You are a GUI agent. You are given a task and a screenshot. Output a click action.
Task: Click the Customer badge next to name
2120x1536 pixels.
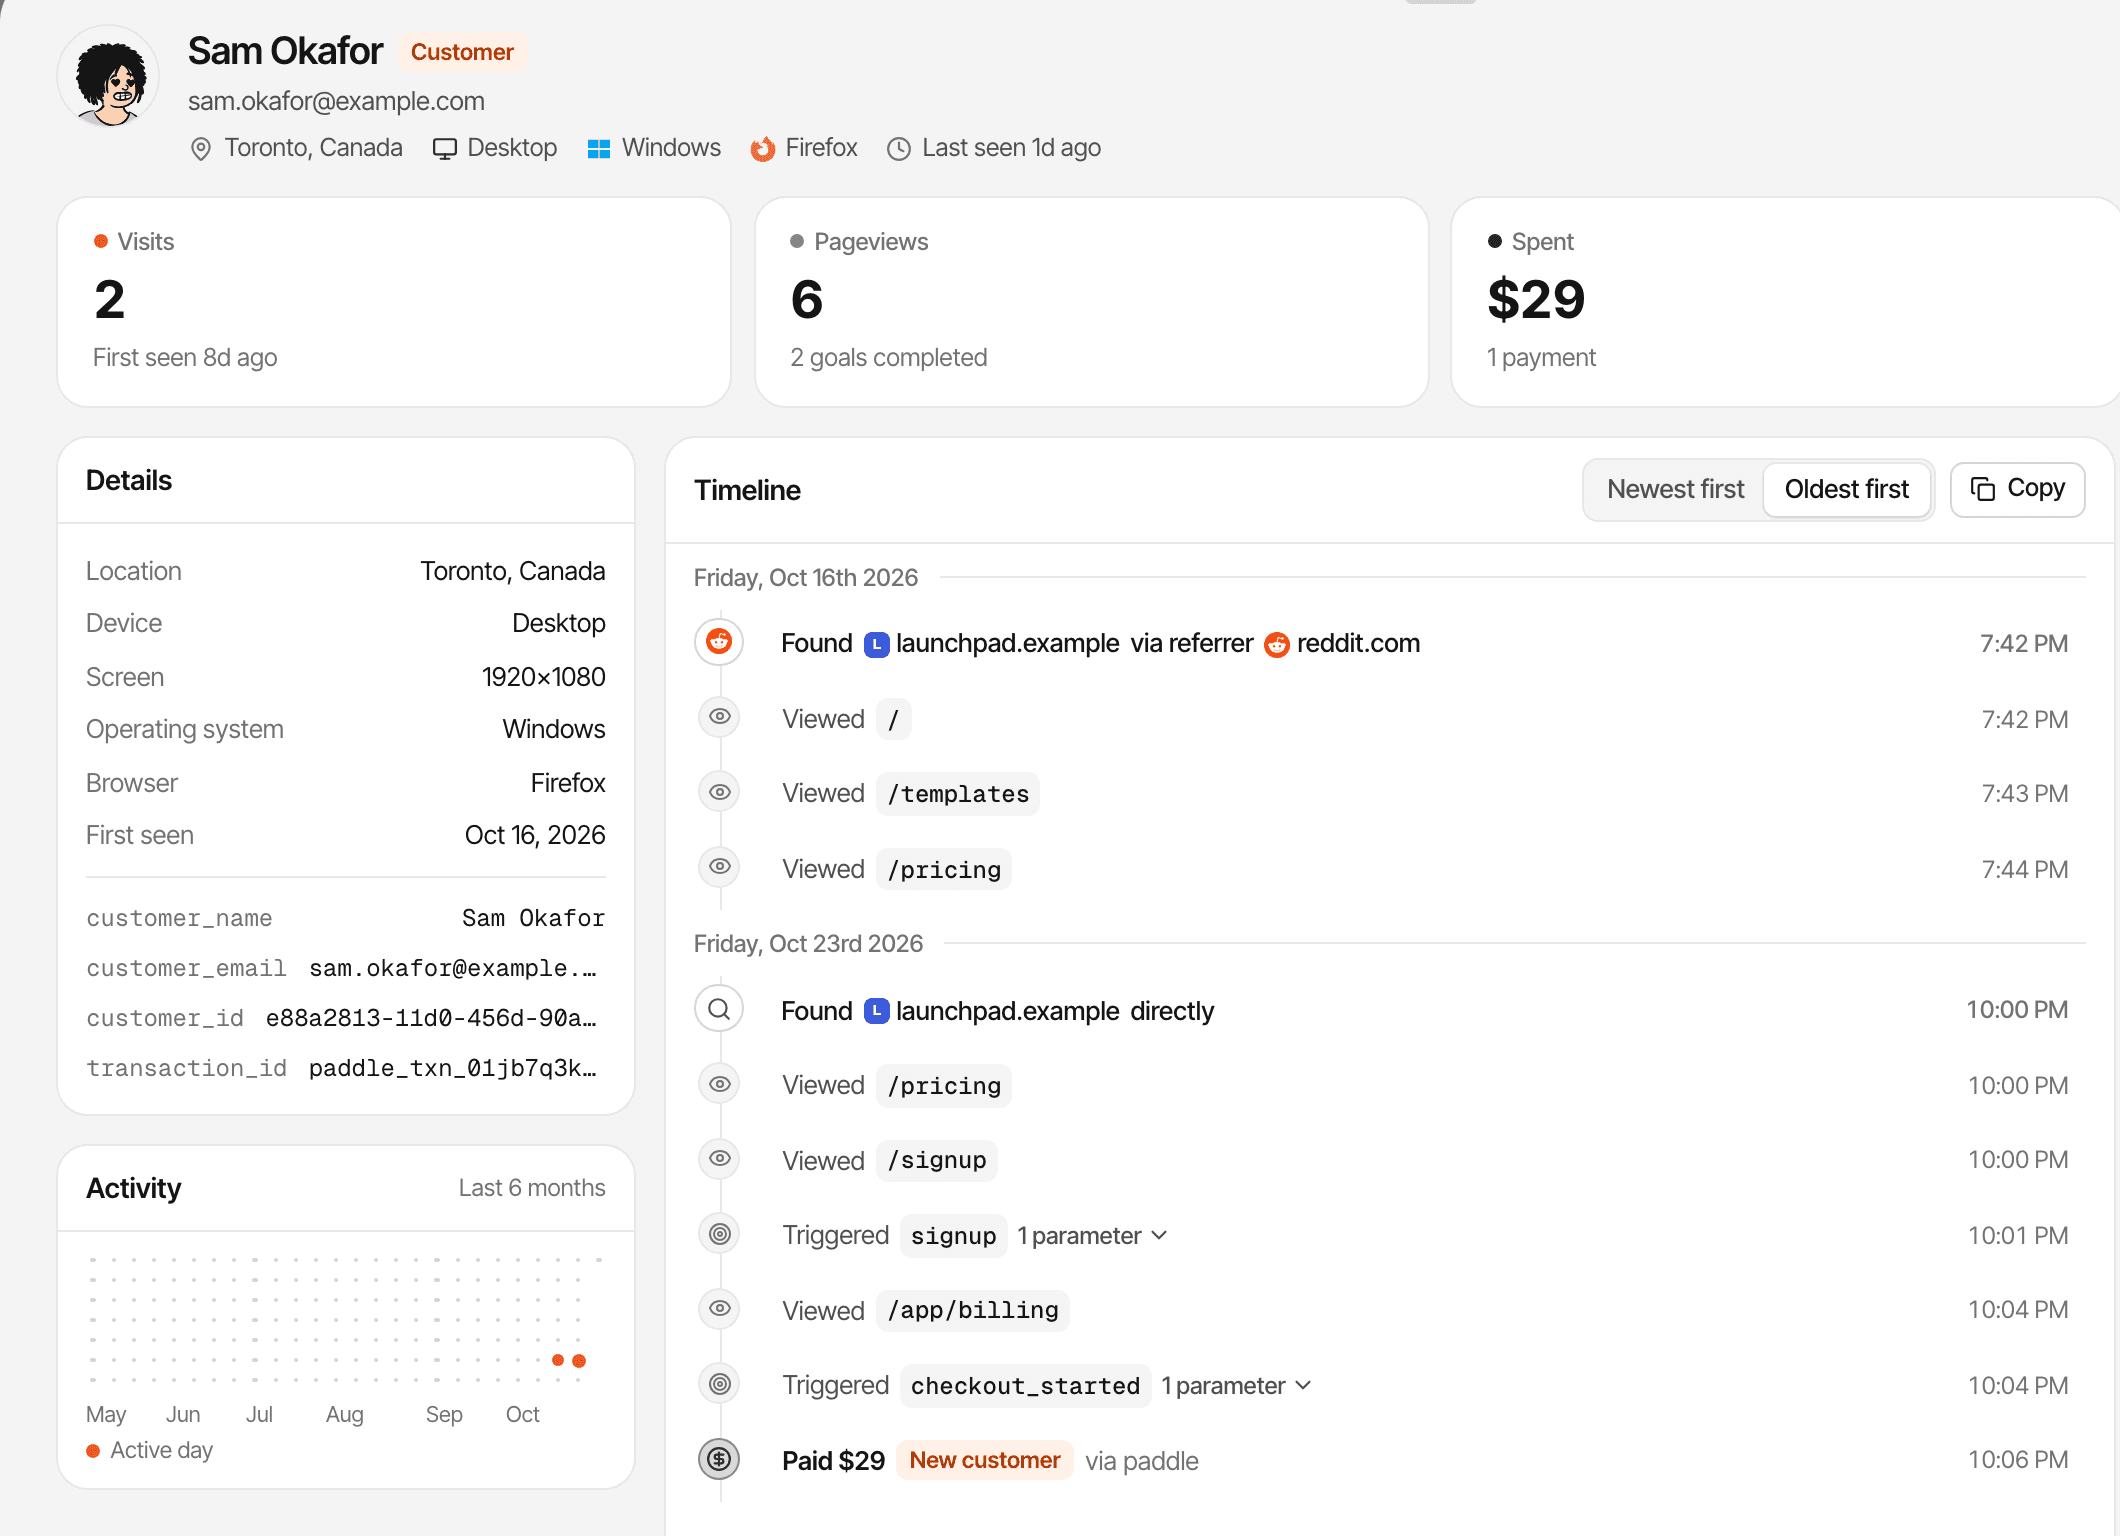coord(462,52)
